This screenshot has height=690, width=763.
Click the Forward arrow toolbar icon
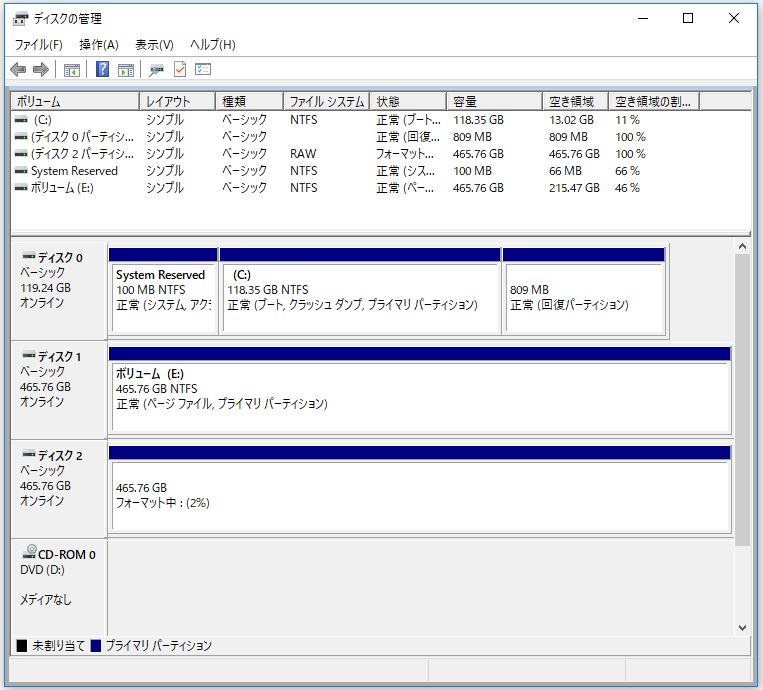[x=41, y=70]
